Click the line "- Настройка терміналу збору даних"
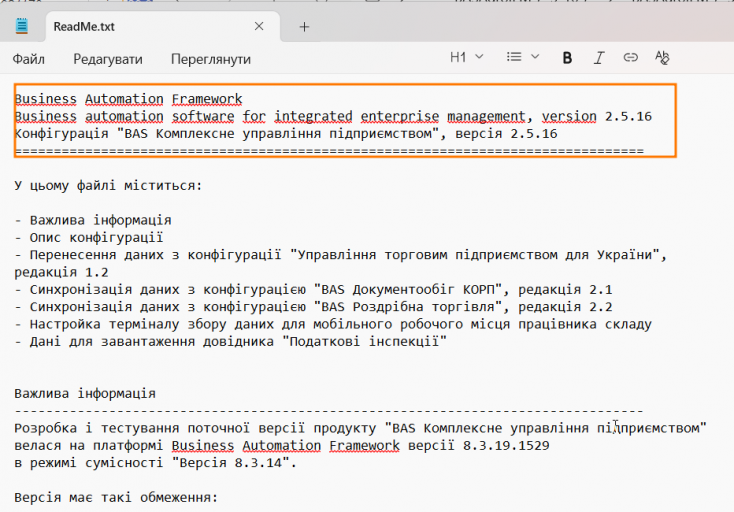 (333, 324)
